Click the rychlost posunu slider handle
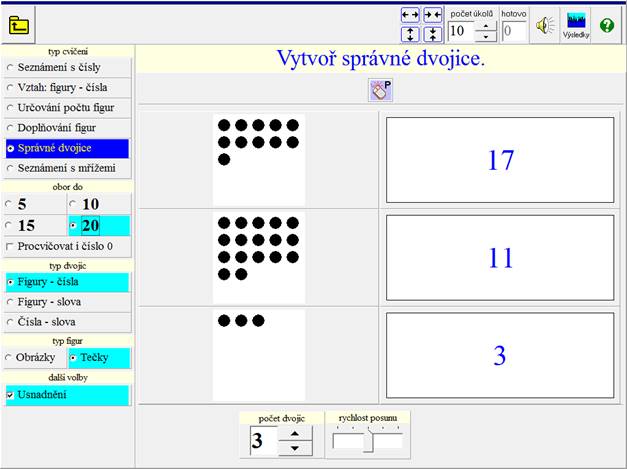The width and height of the screenshot is (627, 469). pyautogui.click(x=369, y=442)
